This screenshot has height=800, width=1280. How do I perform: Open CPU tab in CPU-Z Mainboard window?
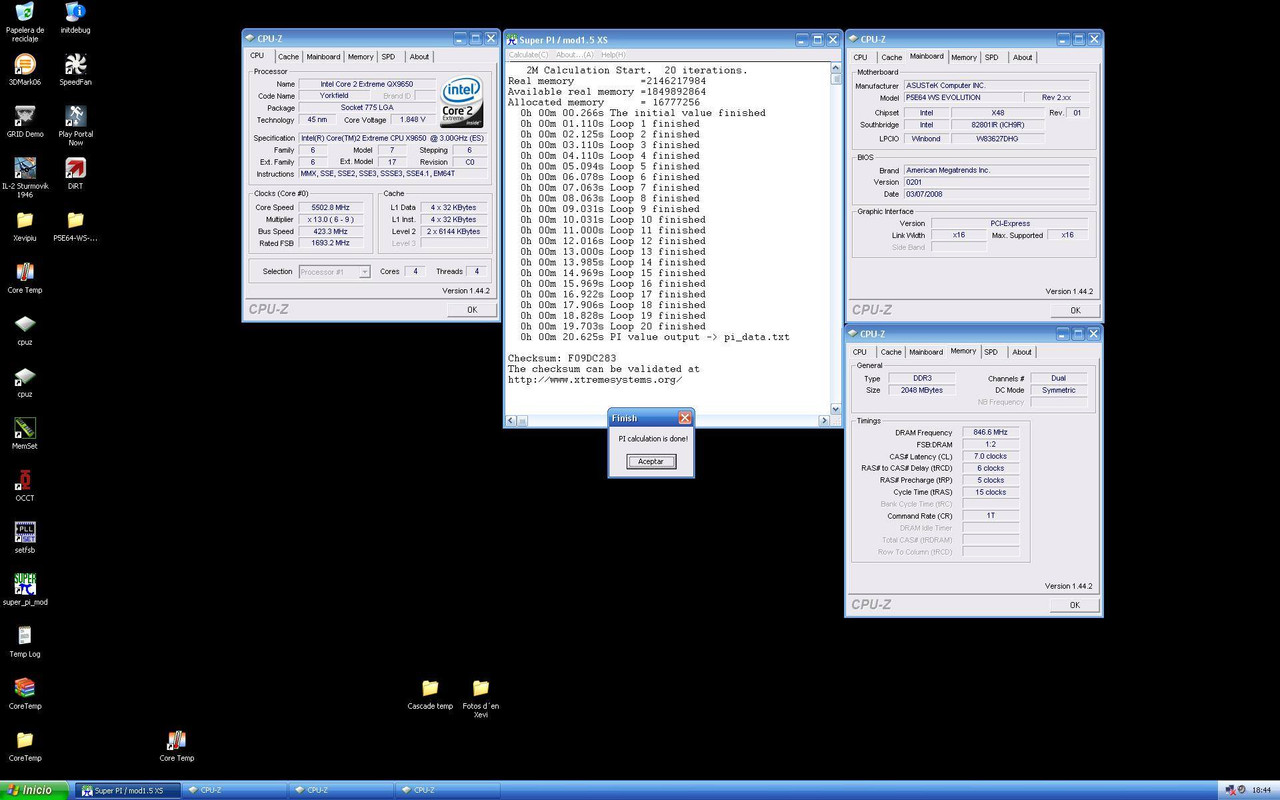coord(860,57)
